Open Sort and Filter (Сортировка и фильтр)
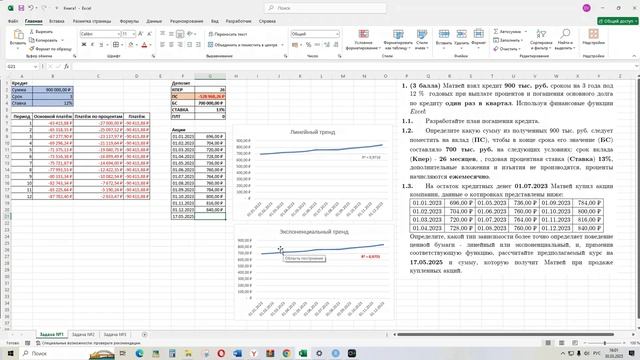This screenshot has width=640, height=360. click(x=541, y=39)
